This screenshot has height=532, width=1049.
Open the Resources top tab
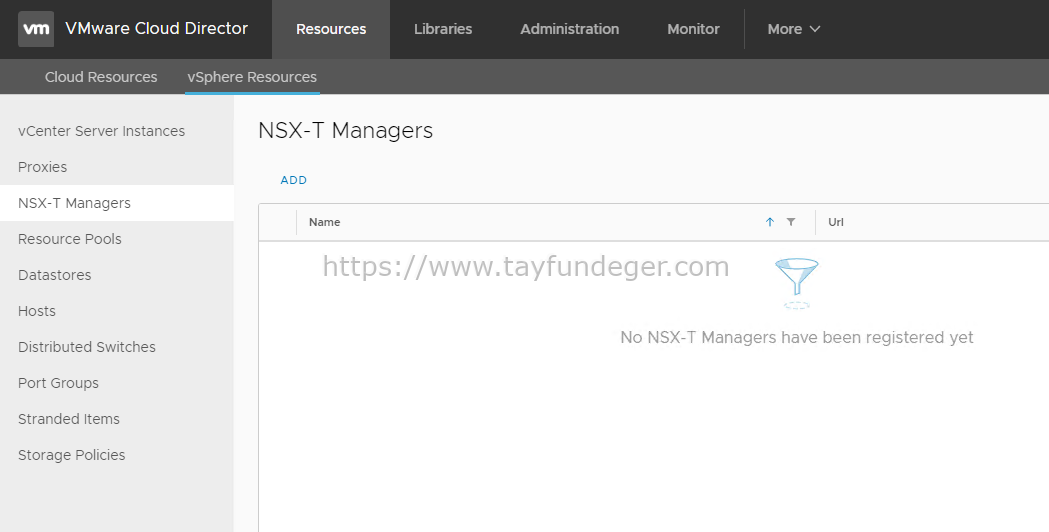pos(331,29)
